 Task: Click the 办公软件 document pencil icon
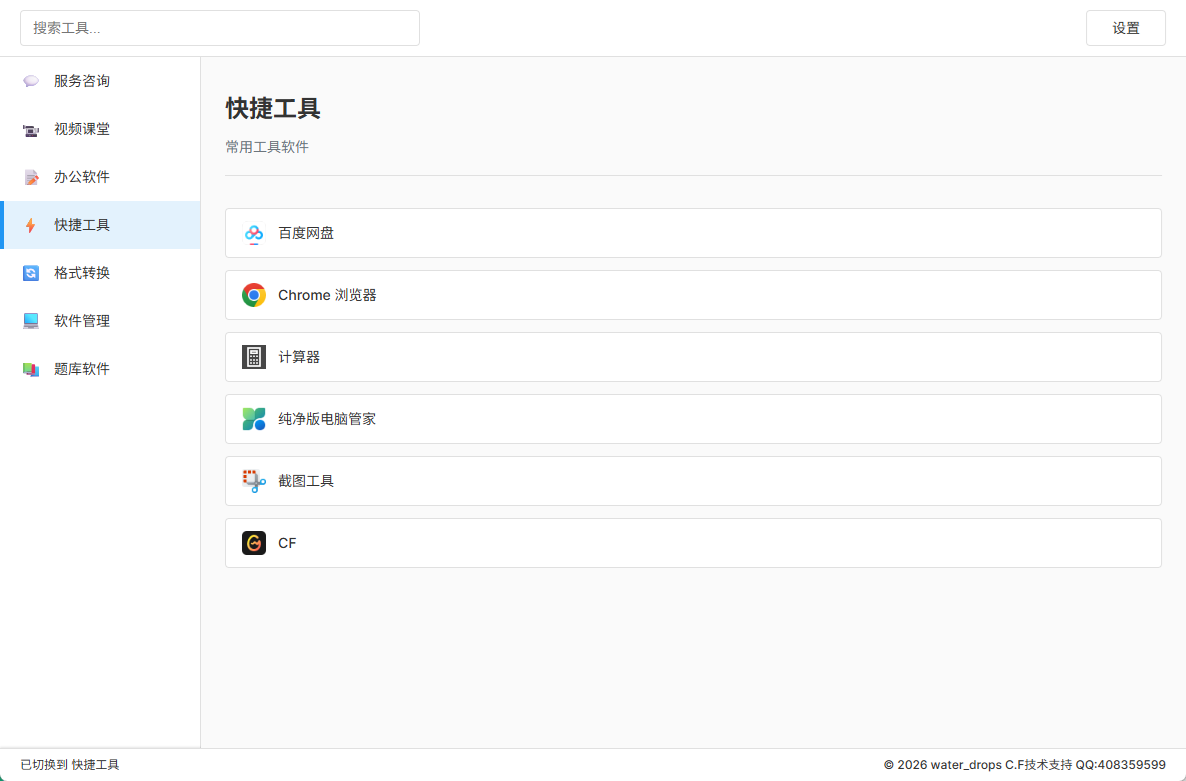pos(31,177)
